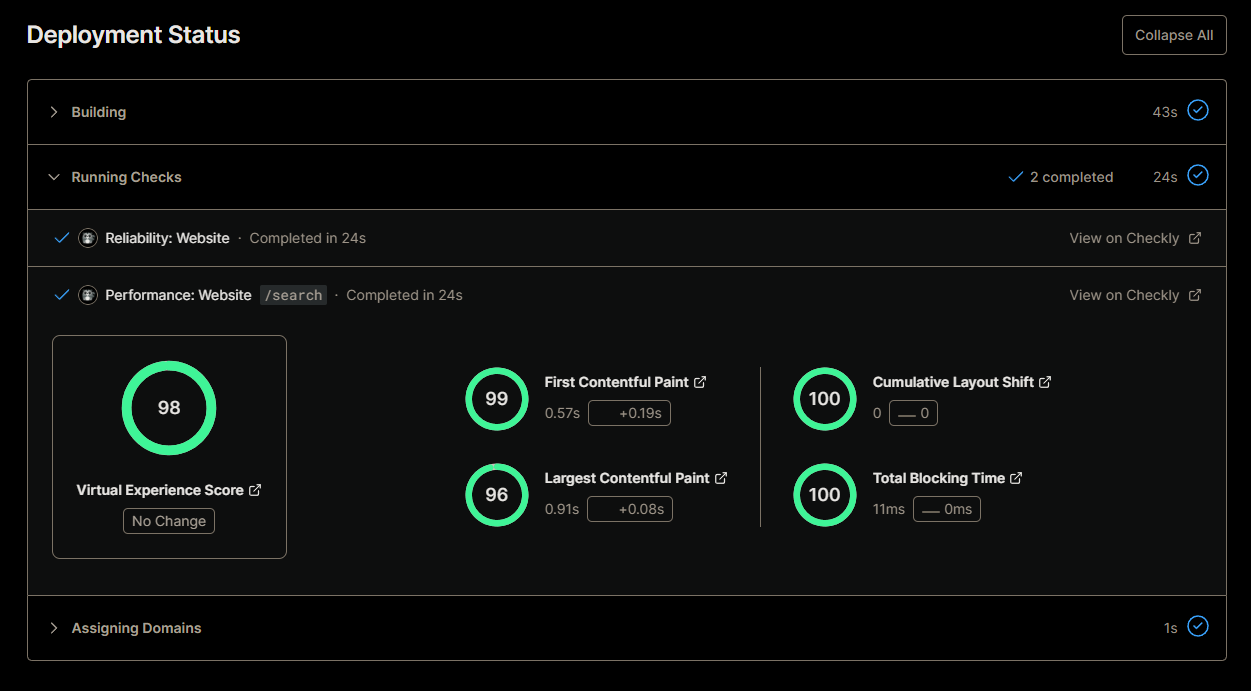Expand the Building section chevron
This screenshot has height=691, width=1251.
coord(54,112)
